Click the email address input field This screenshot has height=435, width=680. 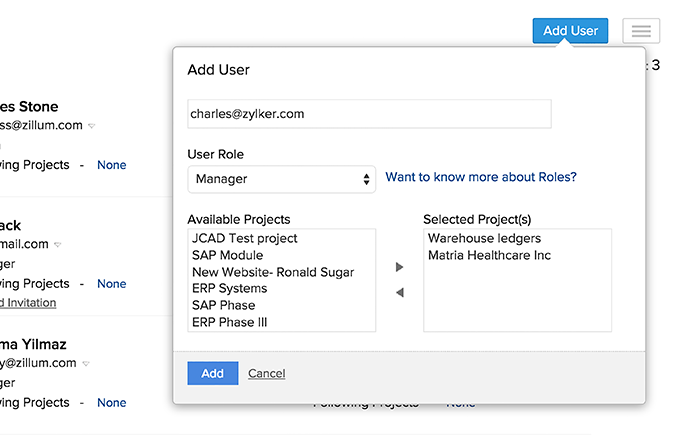coord(369,114)
